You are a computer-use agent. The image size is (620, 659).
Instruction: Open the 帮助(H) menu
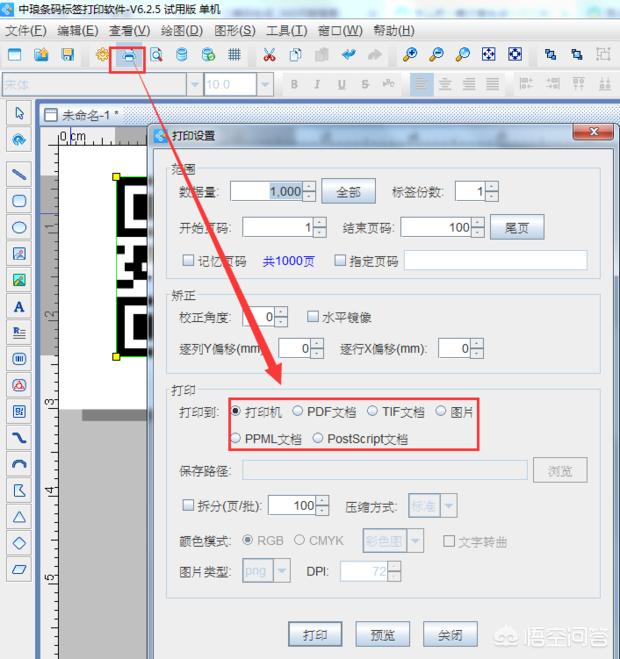tap(394, 31)
